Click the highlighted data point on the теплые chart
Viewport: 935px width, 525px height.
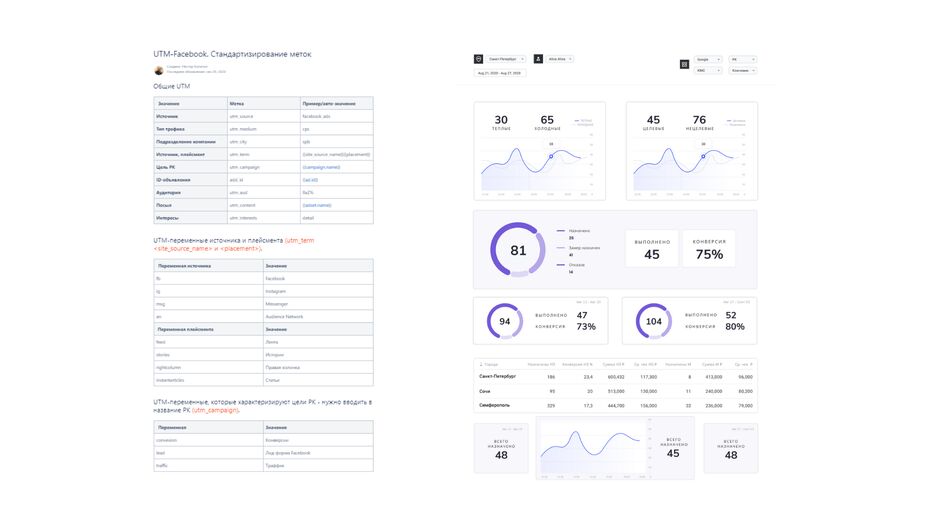click(551, 156)
